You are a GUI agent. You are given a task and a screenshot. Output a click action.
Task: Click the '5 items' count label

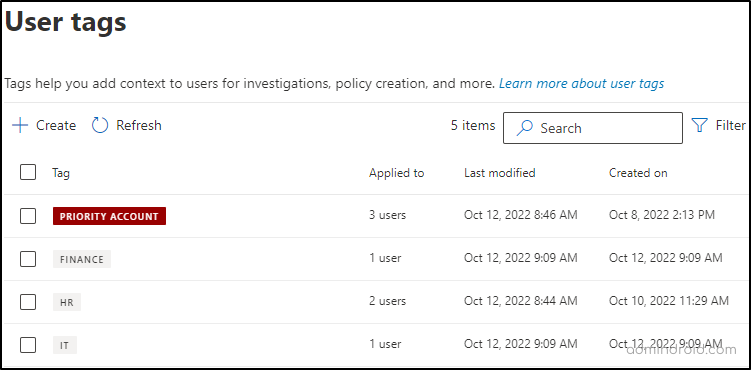click(473, 125)
